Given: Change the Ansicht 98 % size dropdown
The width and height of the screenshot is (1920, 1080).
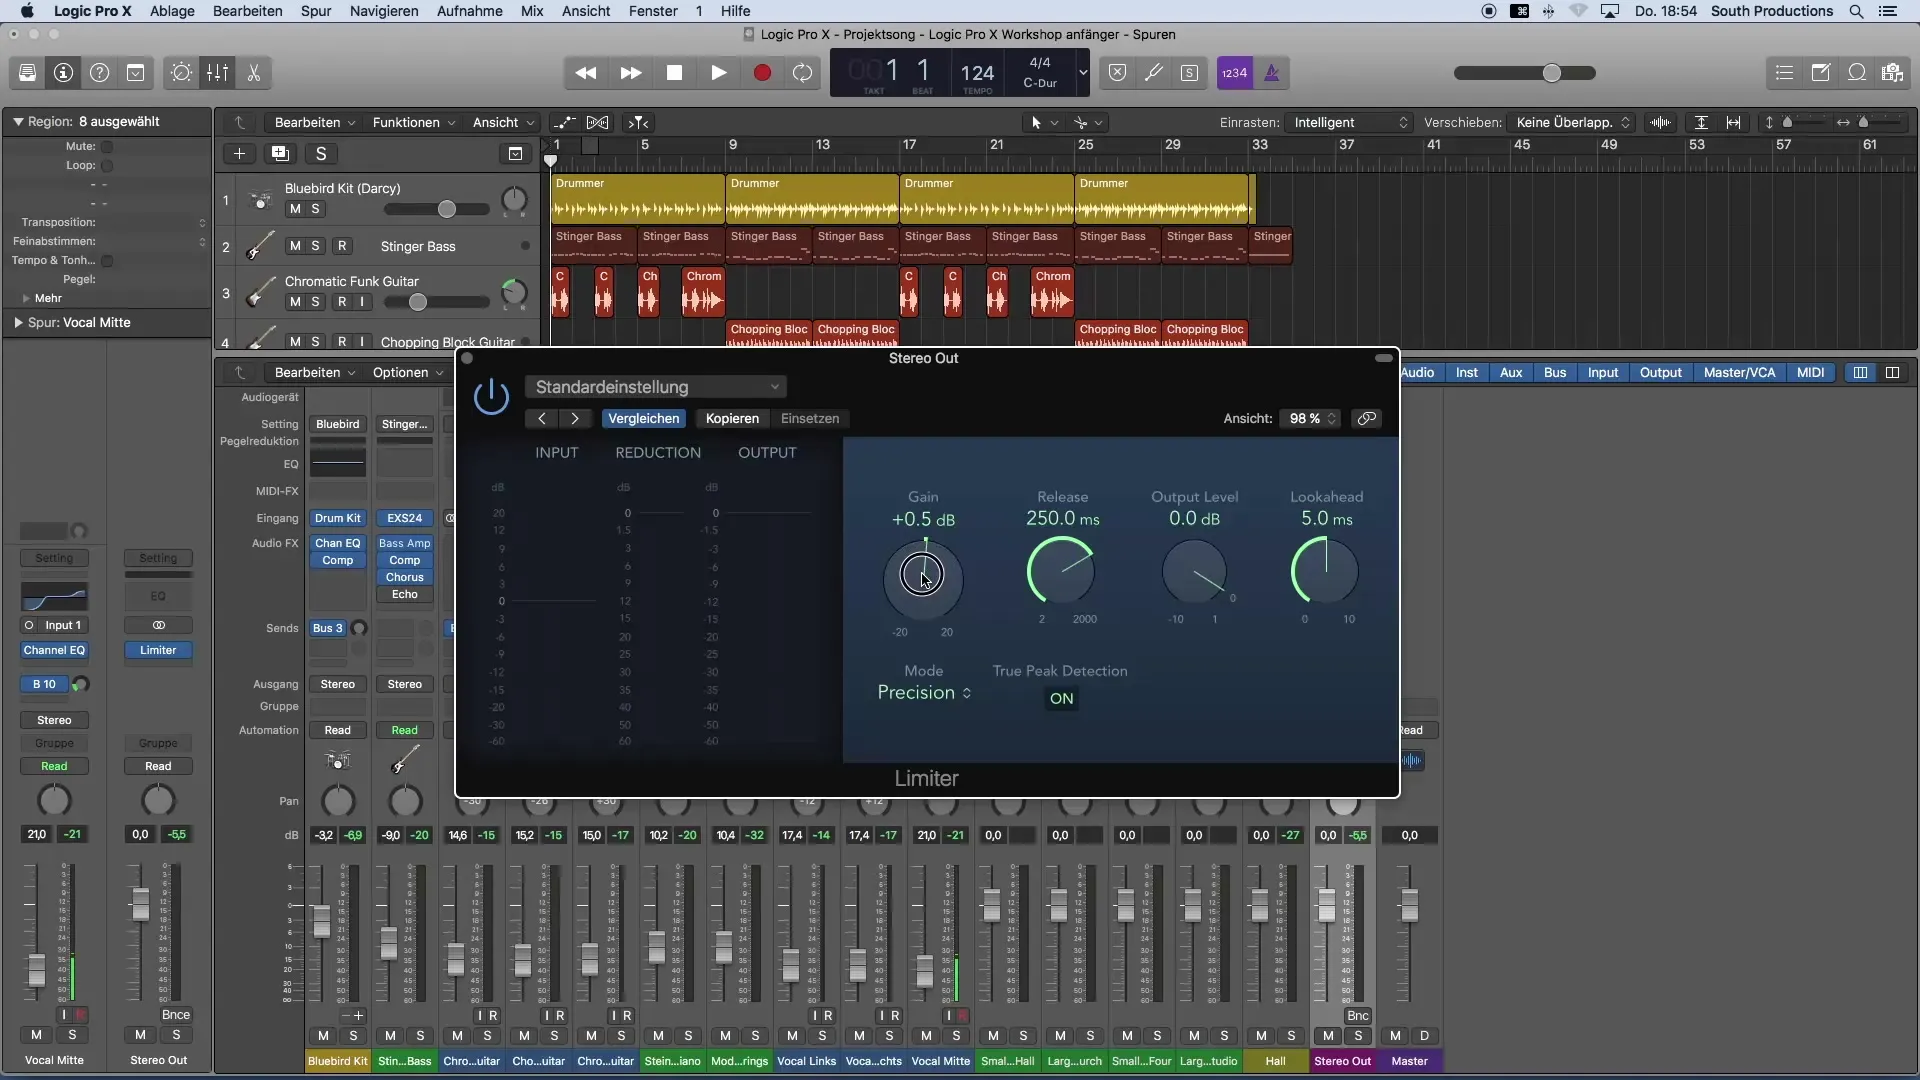Looking at the screenshot, I should 1309,419.
